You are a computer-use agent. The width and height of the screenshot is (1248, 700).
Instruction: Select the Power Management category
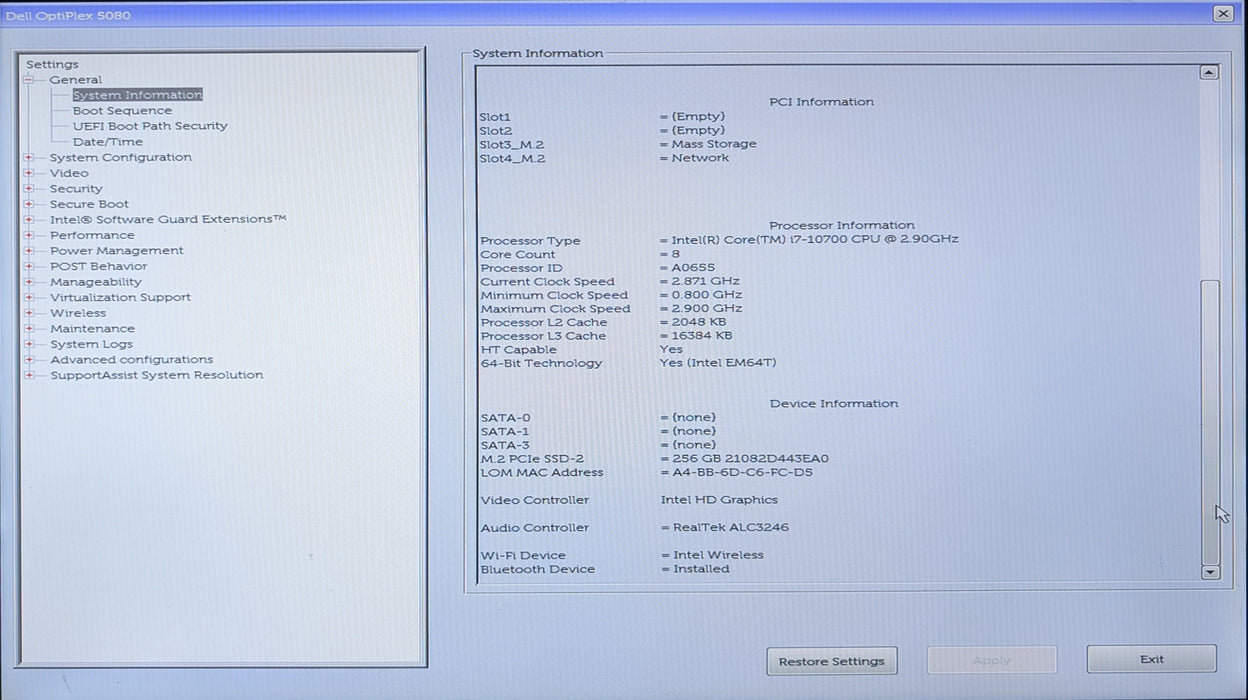117,251
